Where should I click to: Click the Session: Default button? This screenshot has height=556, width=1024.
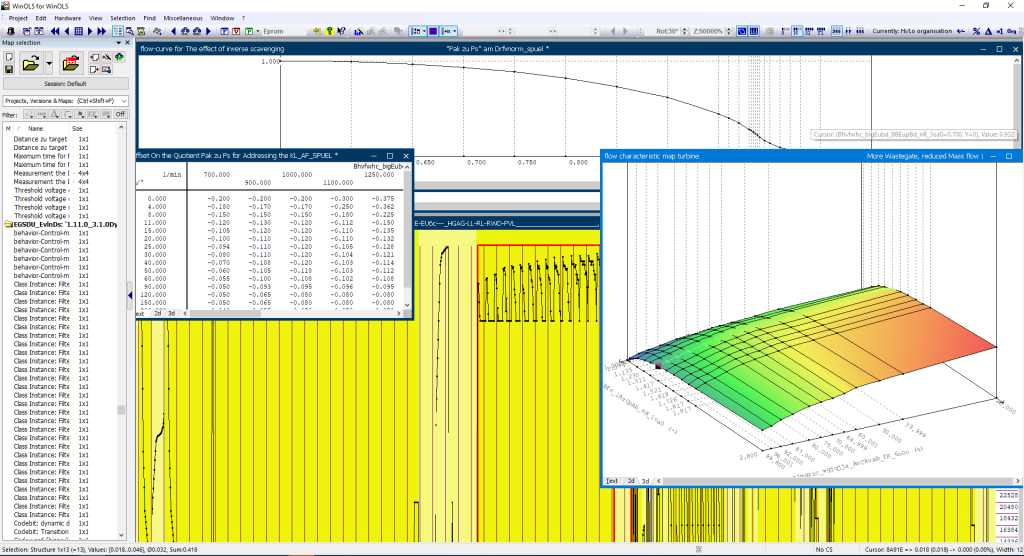(x=65, y=84)
